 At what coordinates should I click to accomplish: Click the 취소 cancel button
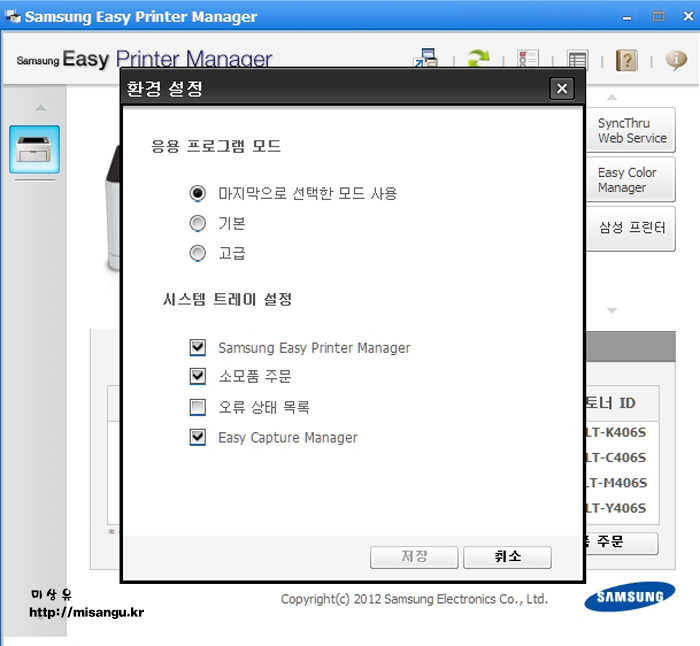click(x=507, y=557)
